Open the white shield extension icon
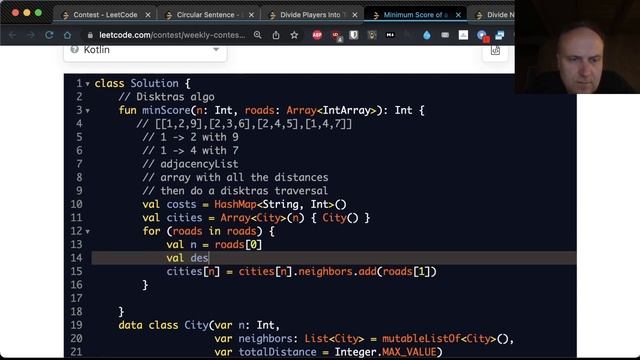Image resolution: width=640 pixels, height=360 pixels. tap(354, 35)
